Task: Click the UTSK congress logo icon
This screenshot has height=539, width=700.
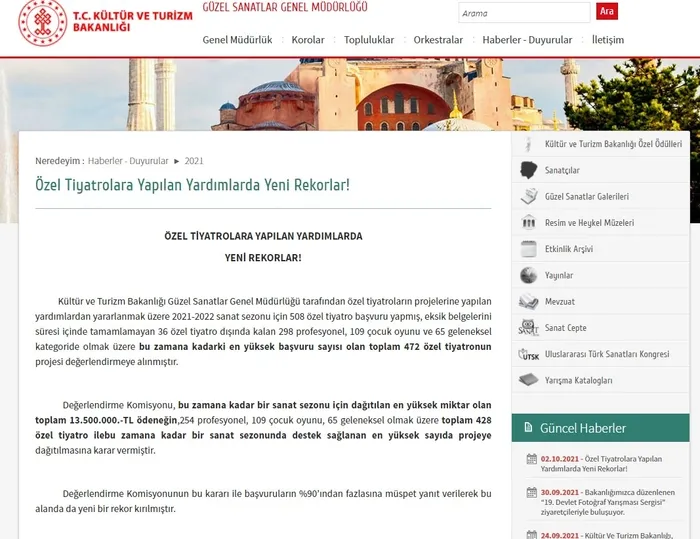Action: click(529, 354)
